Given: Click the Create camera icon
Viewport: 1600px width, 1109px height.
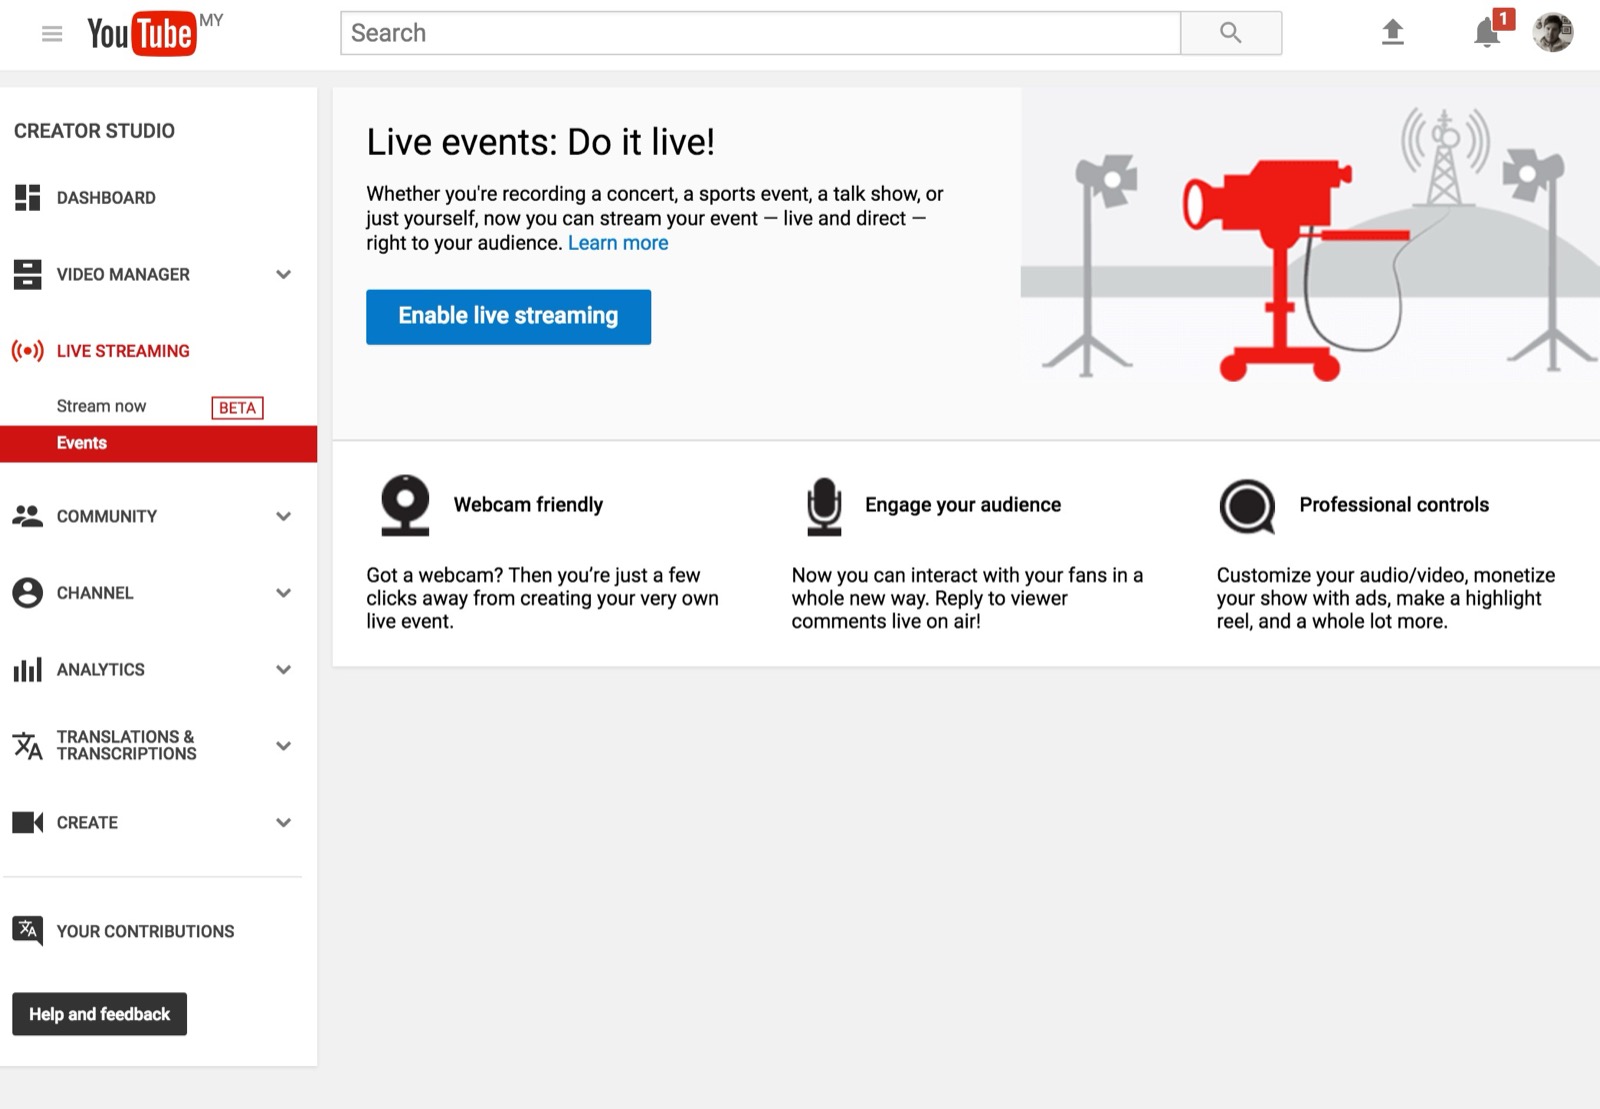Looking at the screenshot, I should (27, 823).
